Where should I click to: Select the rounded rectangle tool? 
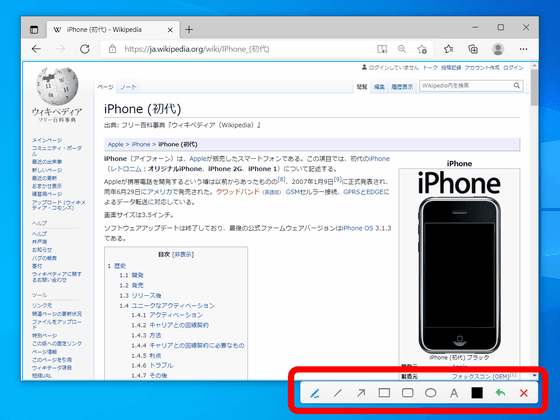point(408,393)
